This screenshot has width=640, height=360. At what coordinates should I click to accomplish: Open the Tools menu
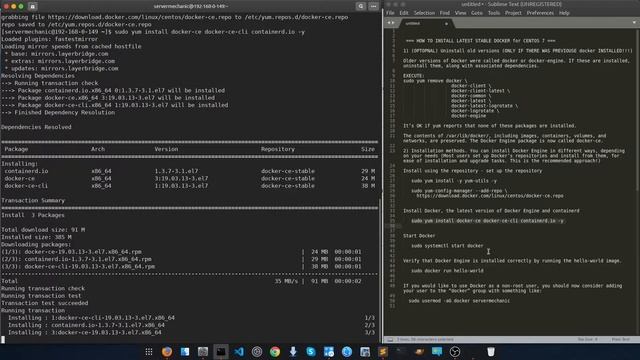[493, 13]
